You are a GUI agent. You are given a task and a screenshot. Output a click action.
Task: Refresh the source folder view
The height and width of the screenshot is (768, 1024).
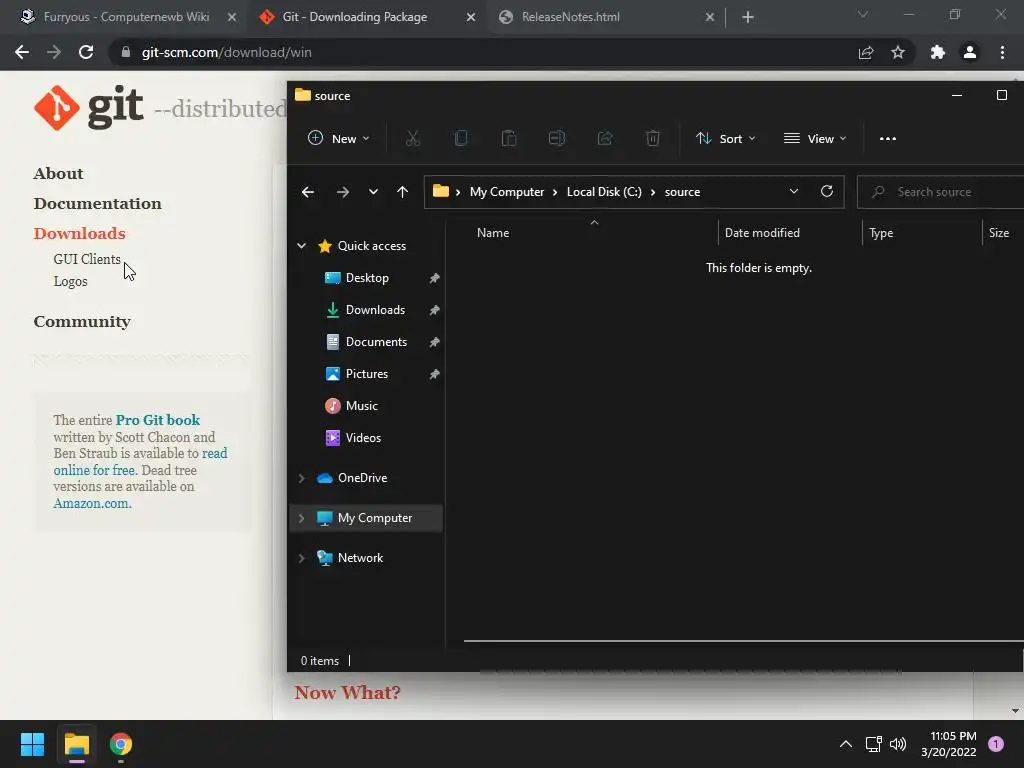(827, 191)
